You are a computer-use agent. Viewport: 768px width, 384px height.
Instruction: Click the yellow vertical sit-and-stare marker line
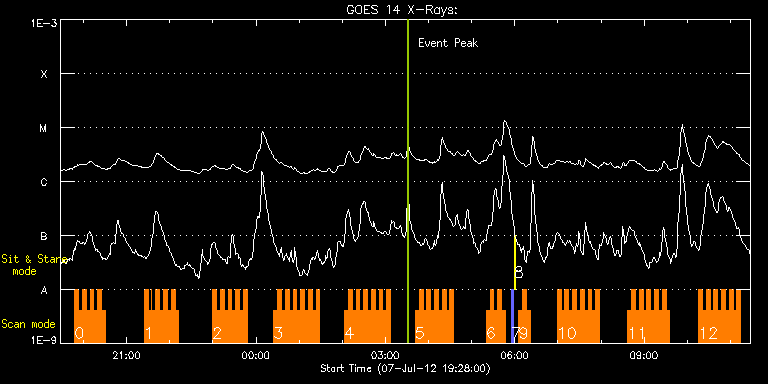click(515, 263)
